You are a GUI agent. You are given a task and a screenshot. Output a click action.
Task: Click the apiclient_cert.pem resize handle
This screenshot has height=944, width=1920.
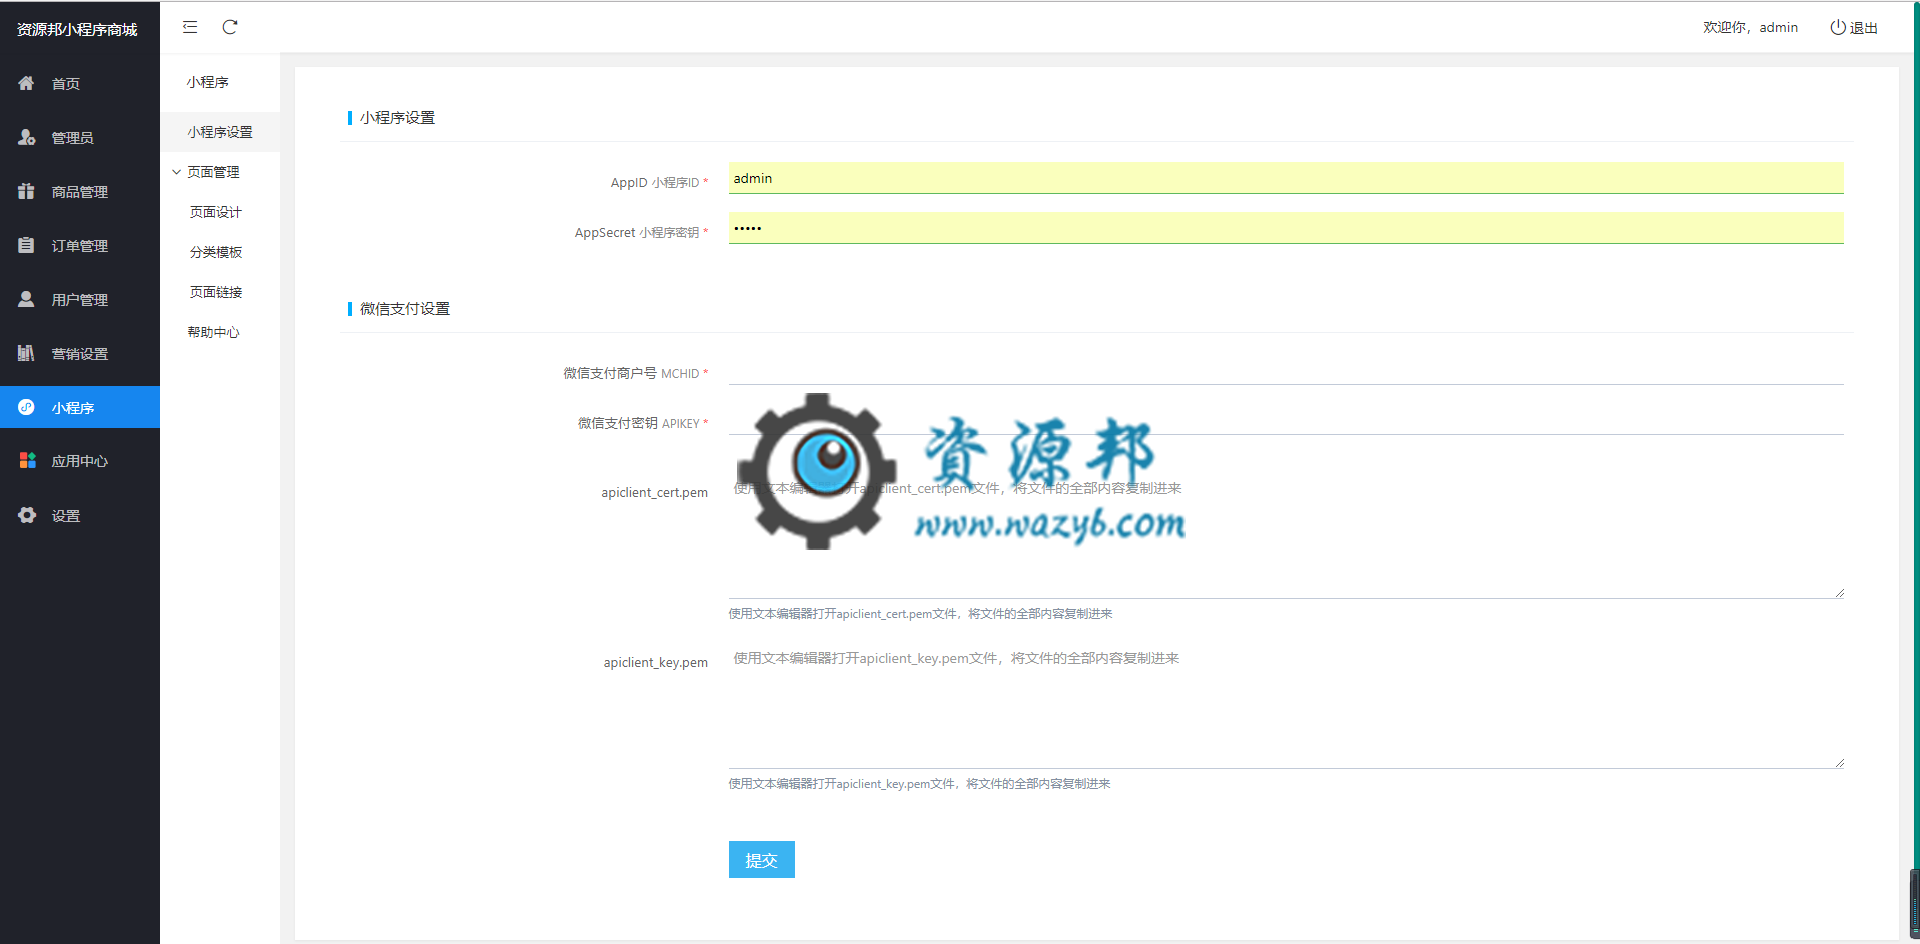[1839, 593]
